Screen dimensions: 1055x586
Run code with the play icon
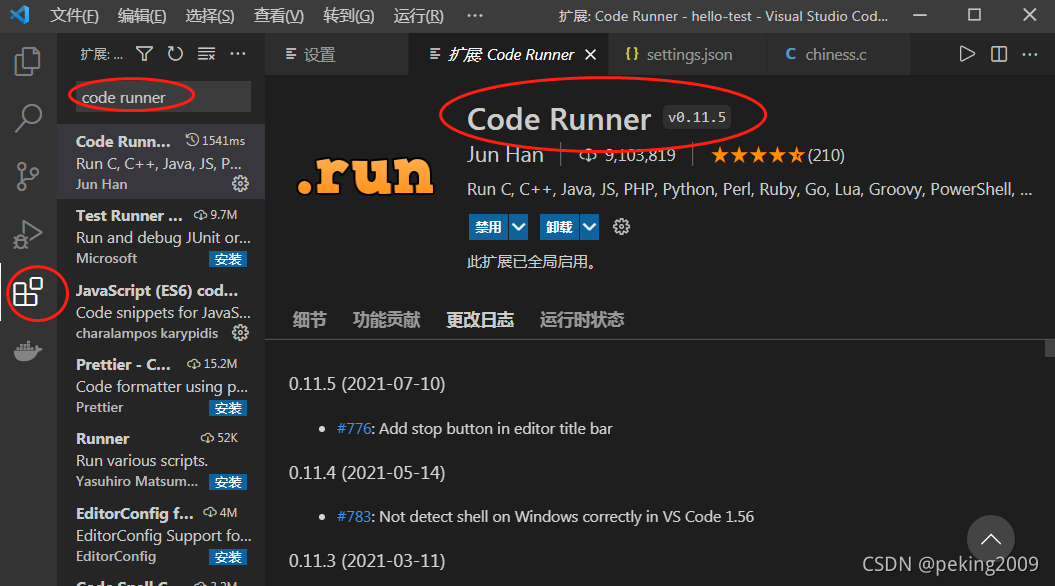coord(967,54)
